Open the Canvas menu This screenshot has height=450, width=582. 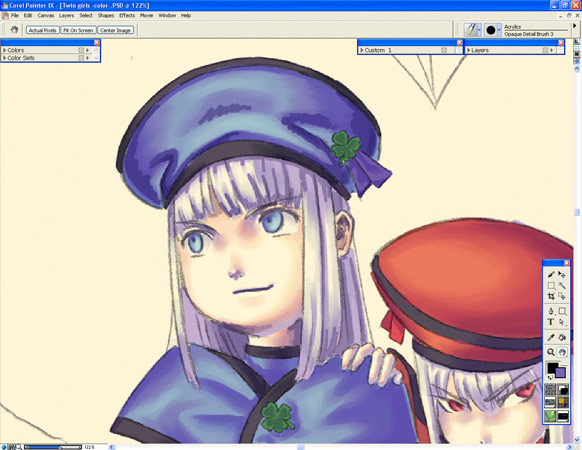coord(46,16)
